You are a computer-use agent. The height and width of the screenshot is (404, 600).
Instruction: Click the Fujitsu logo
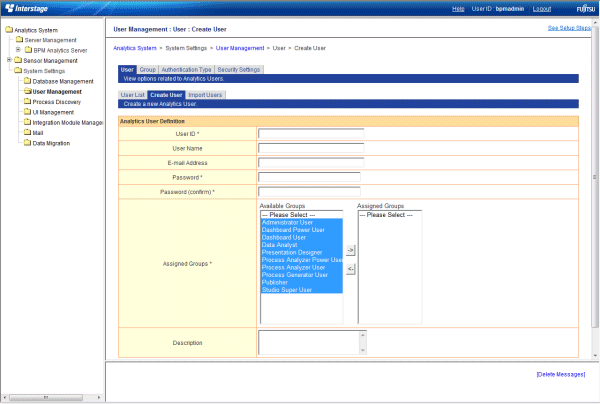(x=586, y=8)
